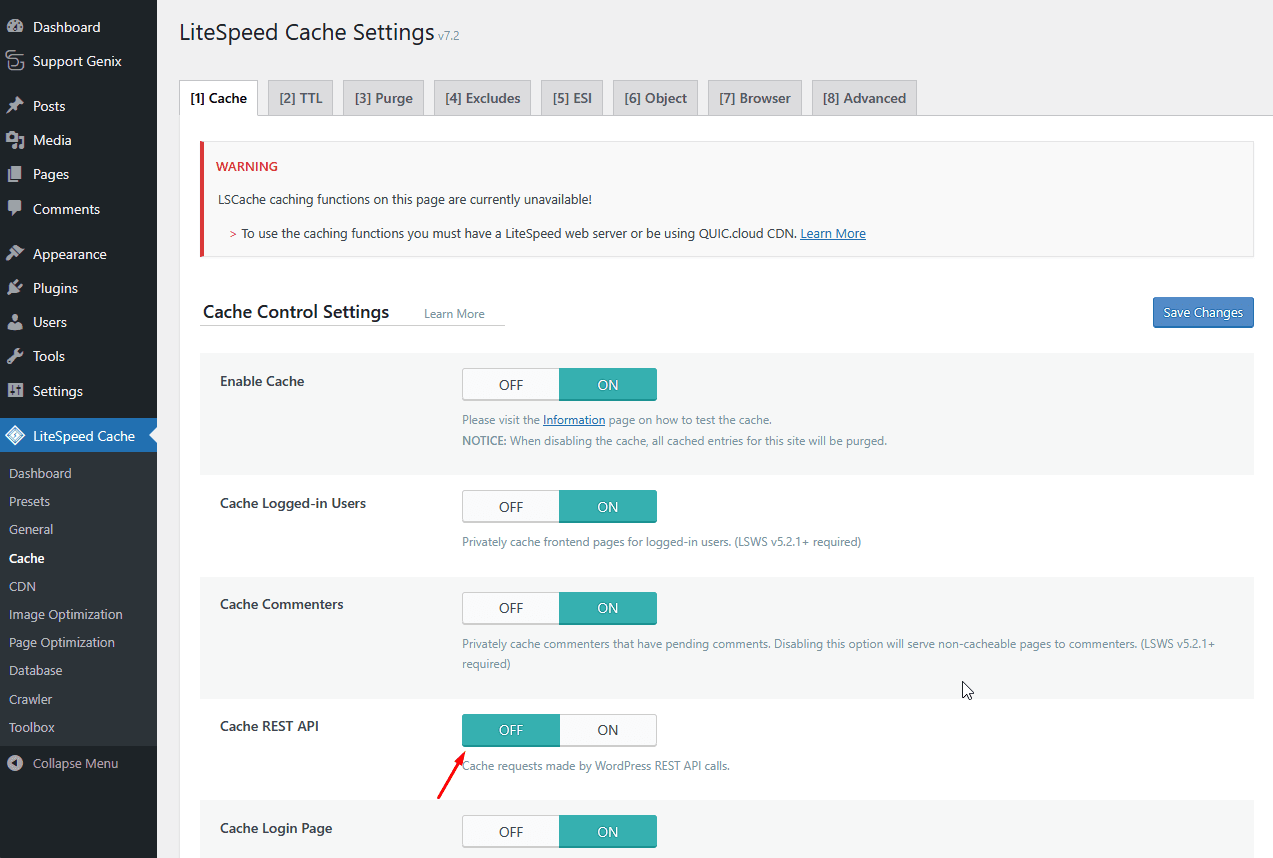This screenshot has width=1273, height=858.
Task: Go to Plugins in the sidebar
Action: (78, 288)
